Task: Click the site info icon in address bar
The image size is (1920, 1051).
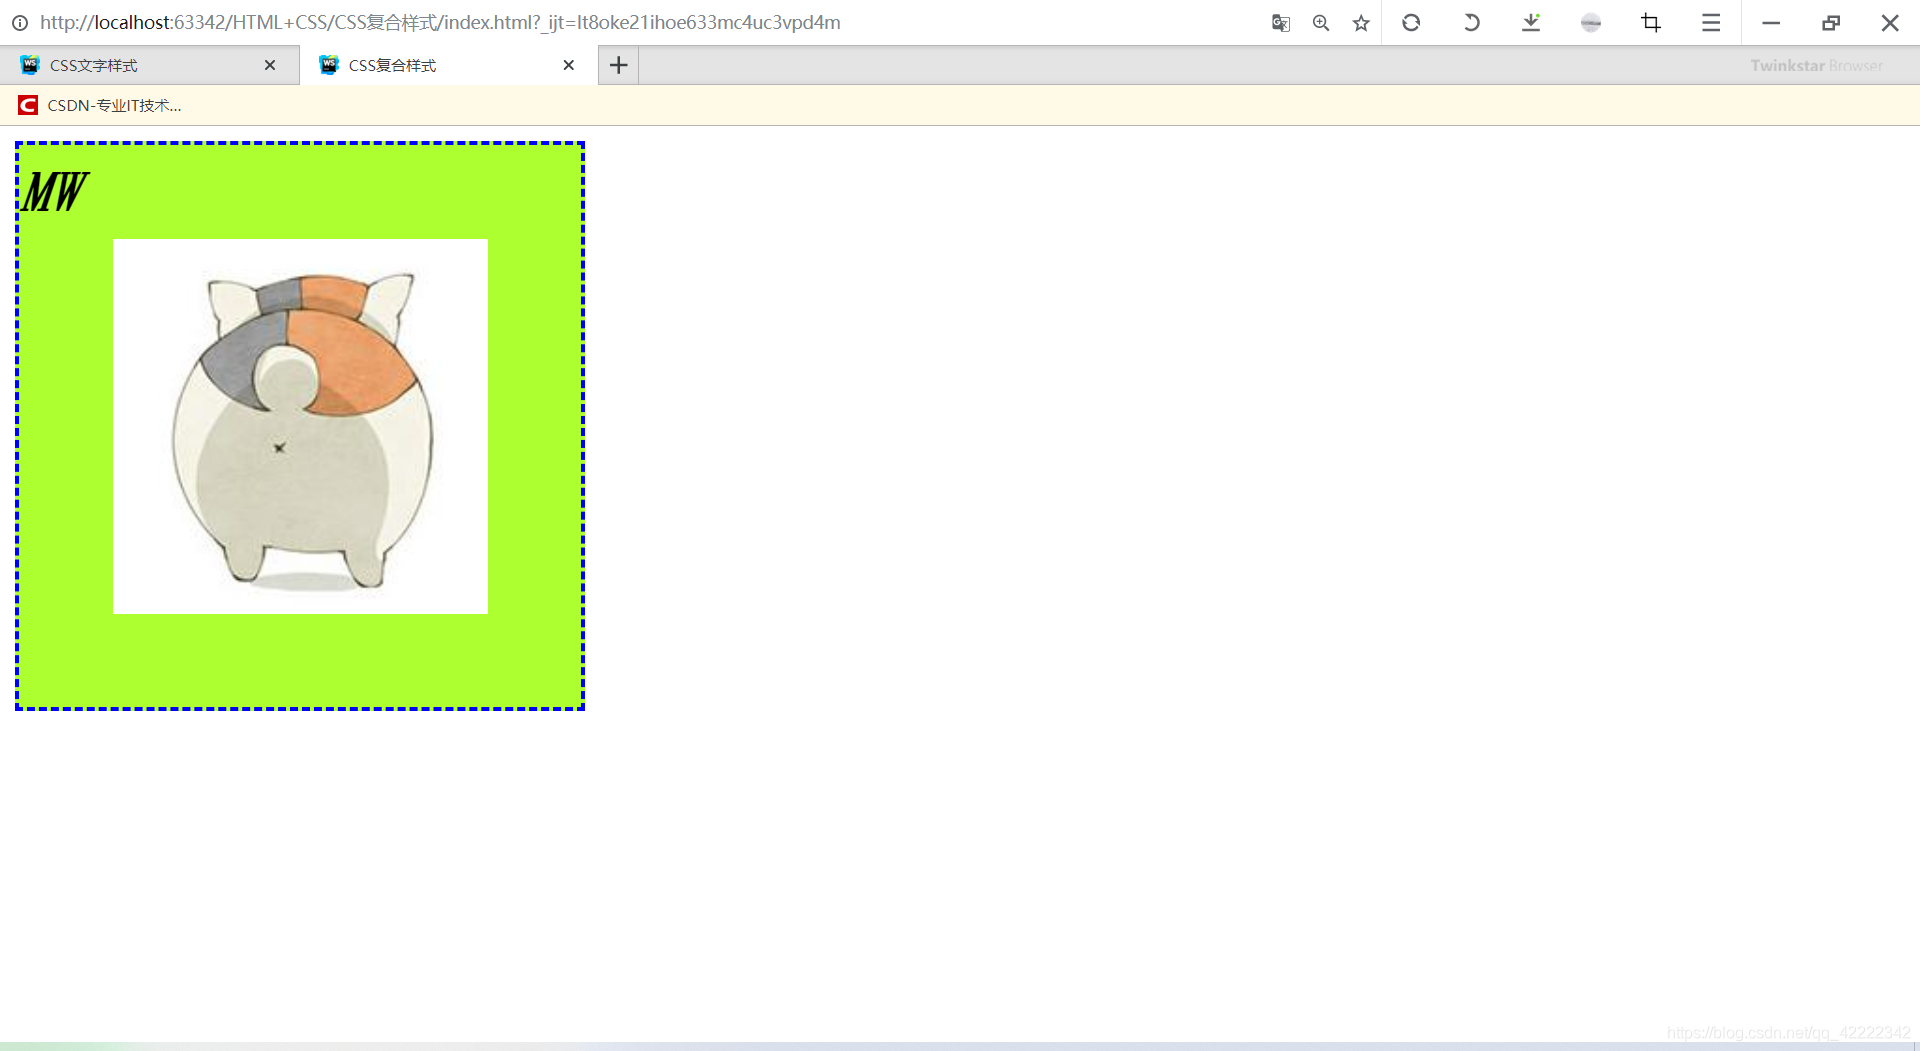Action: (x=20, y=23)
